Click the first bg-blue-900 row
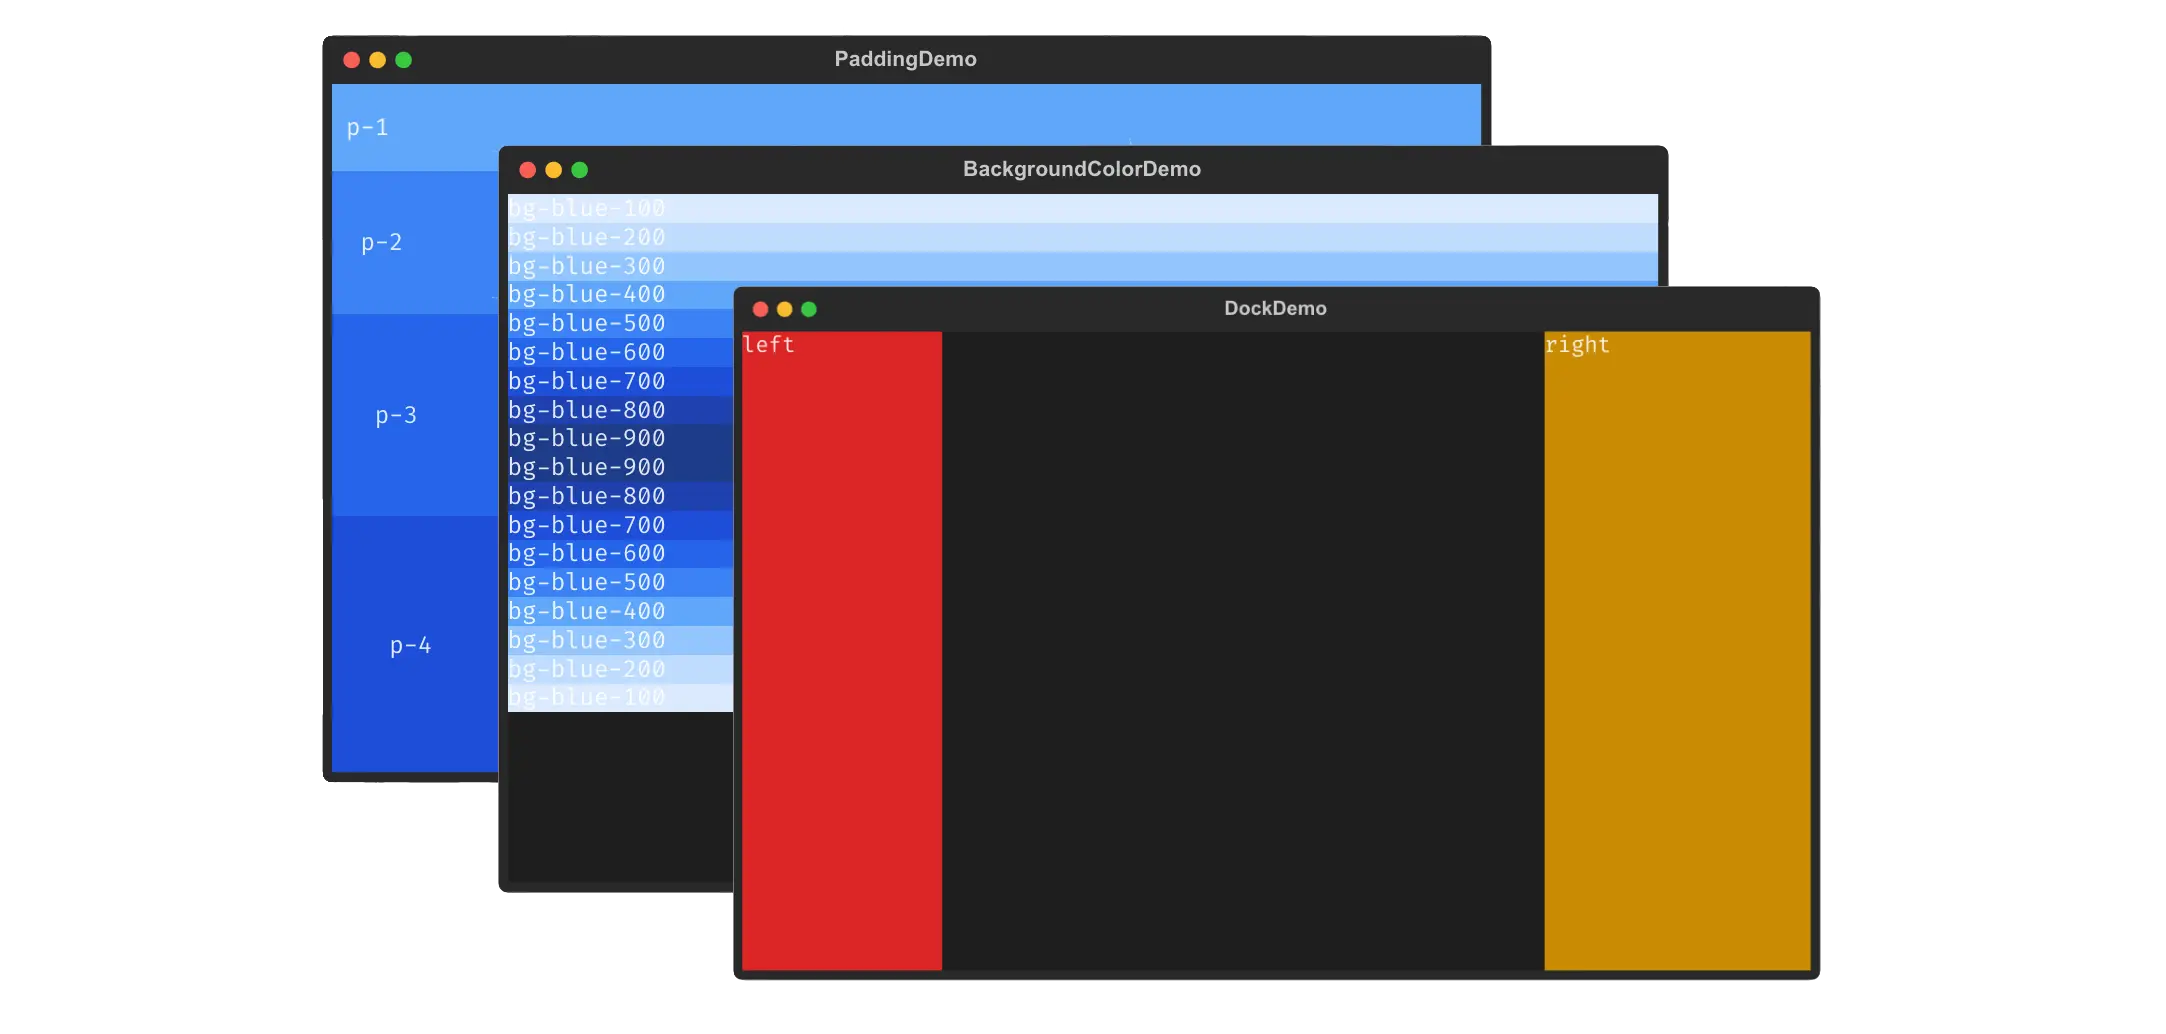This screenshot has height=1034, width=2166. (620, 438)
